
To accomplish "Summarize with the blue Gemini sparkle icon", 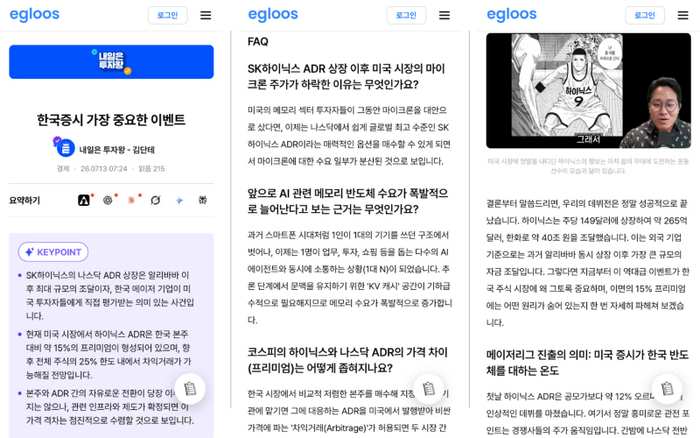I will tap(179, 200).
